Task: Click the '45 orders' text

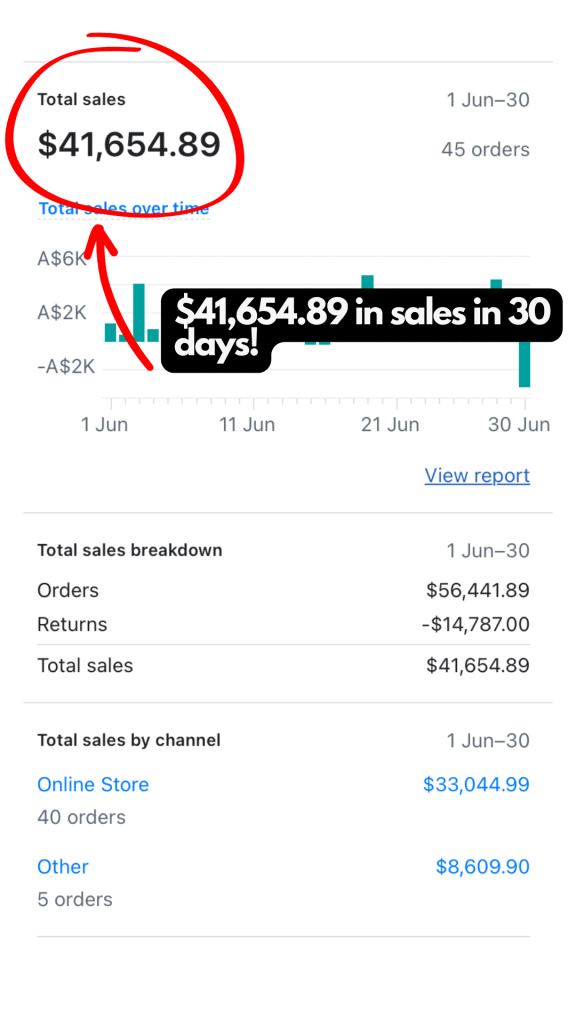Action: pyautogui.click(x=485, y=150)
